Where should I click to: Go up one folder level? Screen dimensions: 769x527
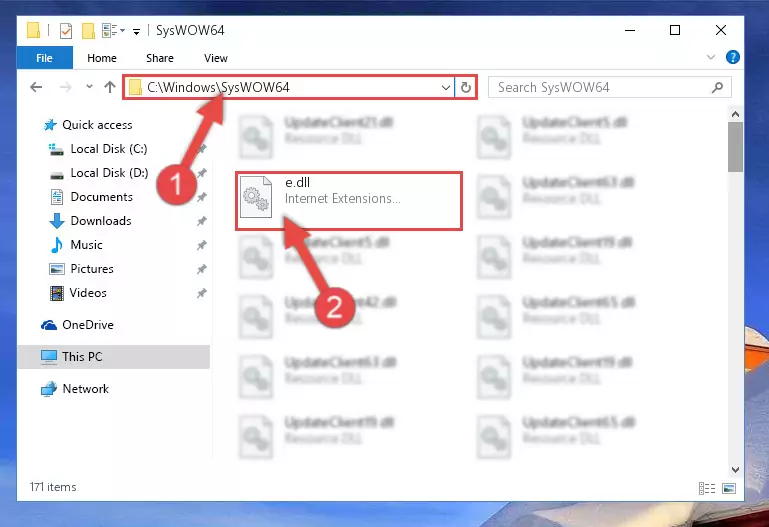110,87
